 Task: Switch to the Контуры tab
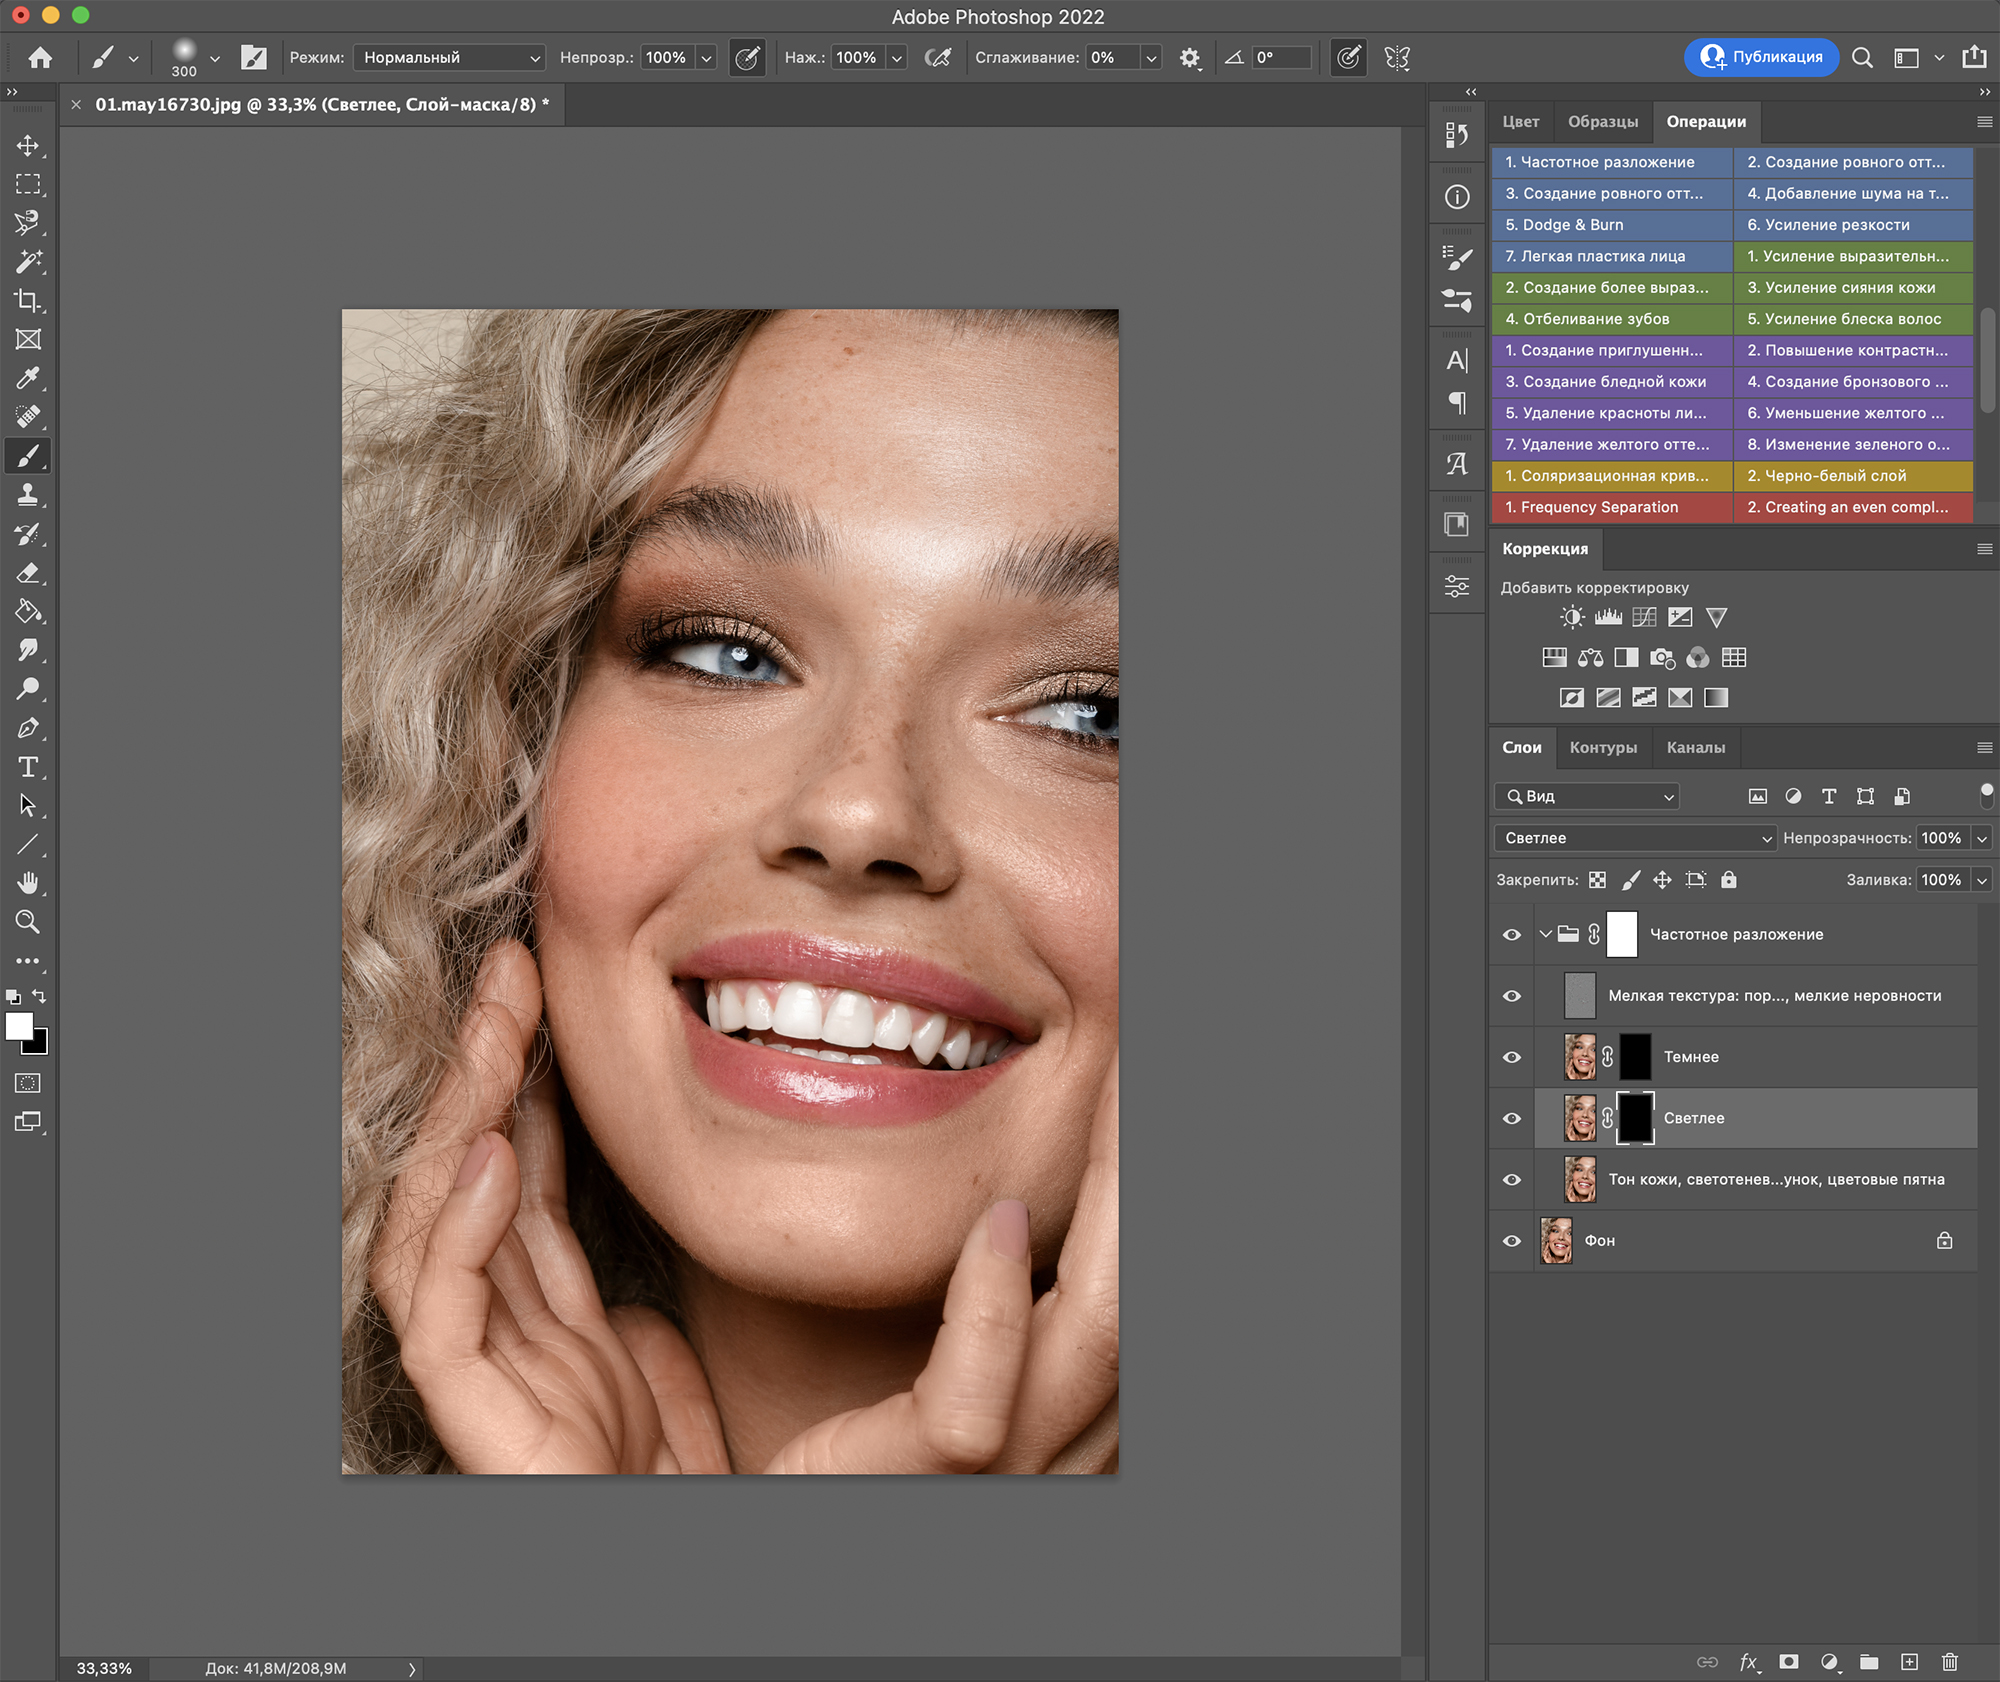tap(1603, 746)
